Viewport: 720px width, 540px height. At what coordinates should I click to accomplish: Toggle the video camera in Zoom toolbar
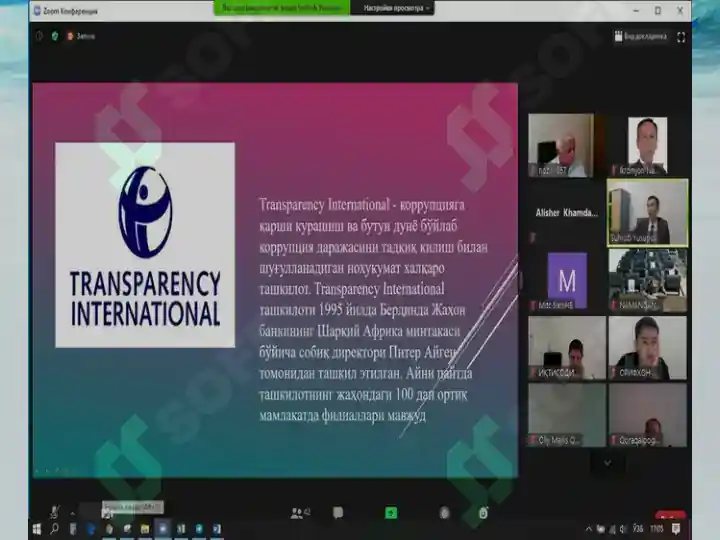pyautogui.click(x=107, y=513)
